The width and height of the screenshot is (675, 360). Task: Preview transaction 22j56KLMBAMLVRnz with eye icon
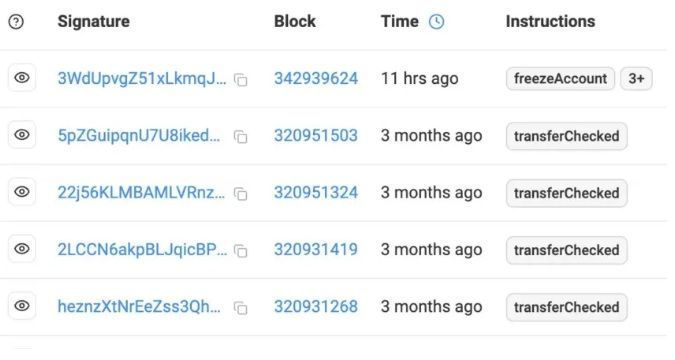coord(22,192)
